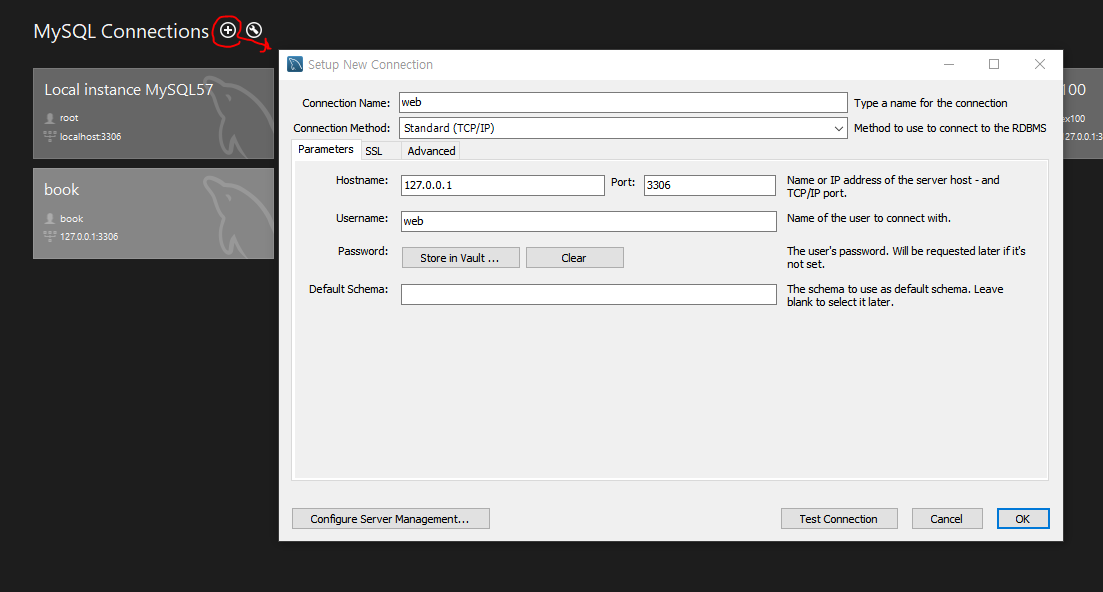Click the Workbench icon in dialog title bar
Viewport: 1103px width, 592px height.
(x=295, y=64)
